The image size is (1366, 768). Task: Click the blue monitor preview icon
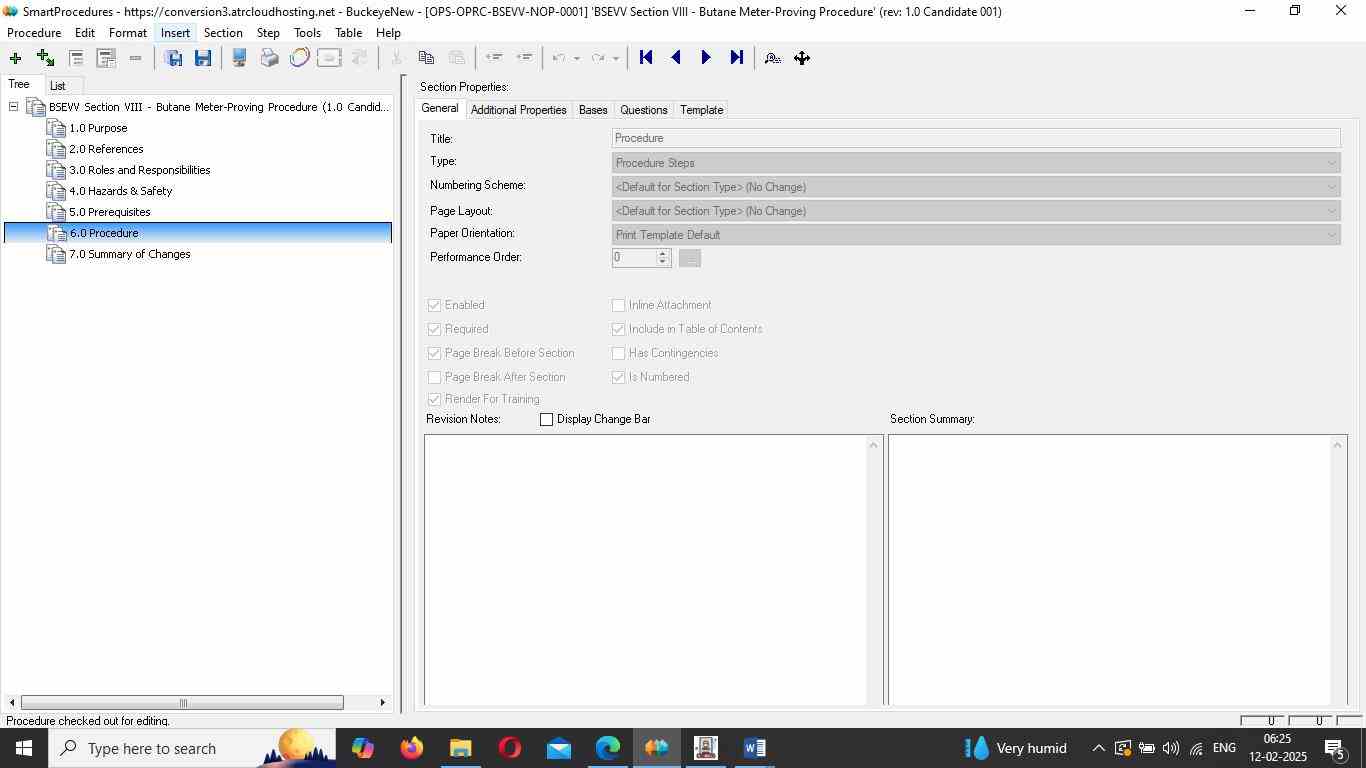pyautogui.click(x=239, y=58)
